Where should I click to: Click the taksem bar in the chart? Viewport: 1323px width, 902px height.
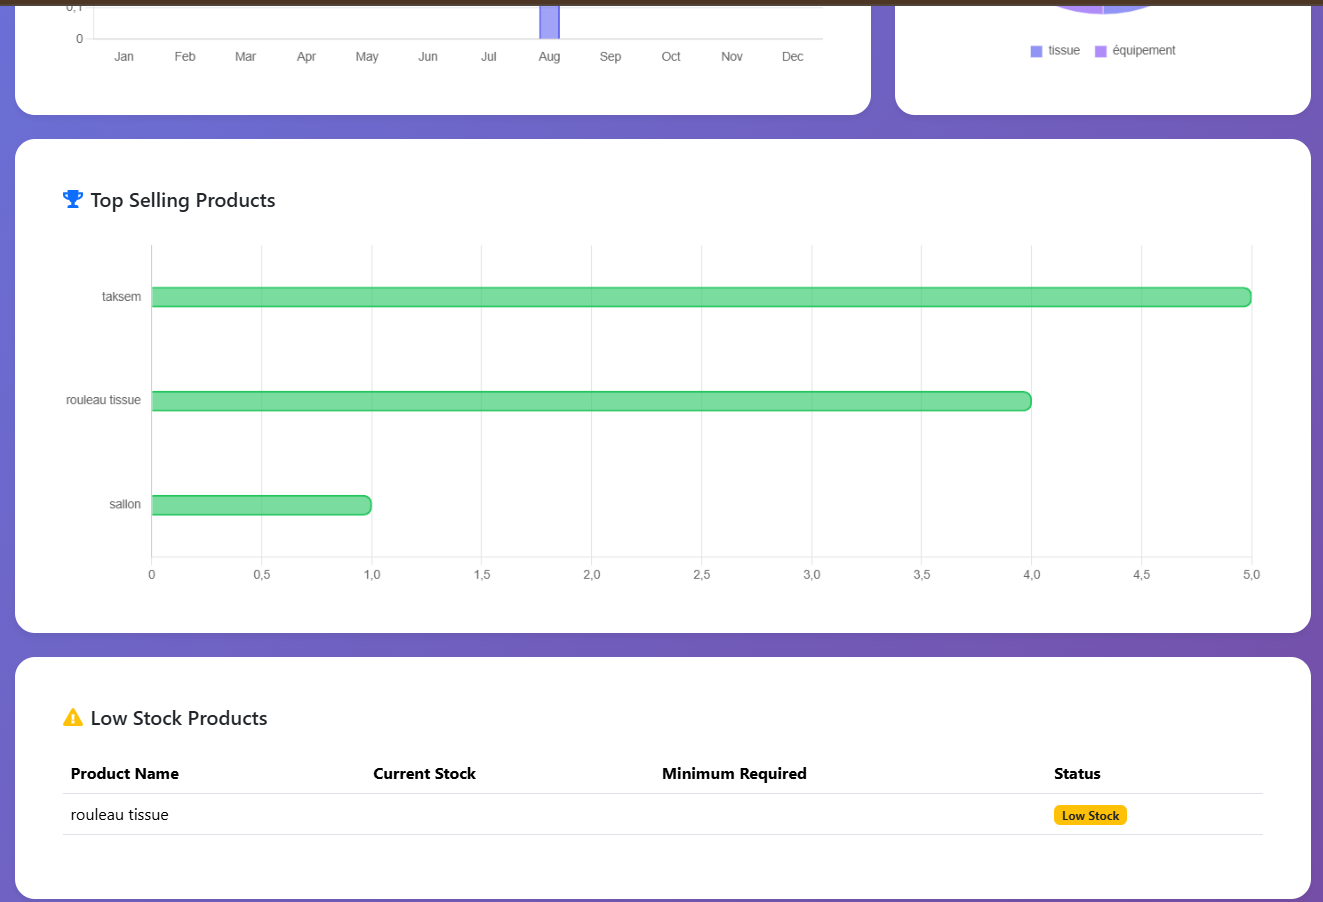(701, 297)
